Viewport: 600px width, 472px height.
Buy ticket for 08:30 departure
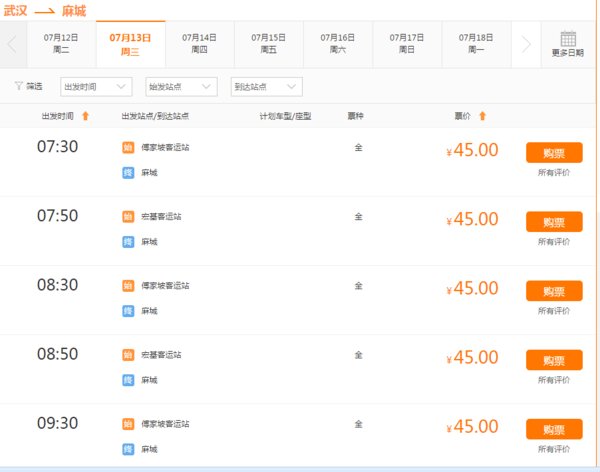click(554, 291)
